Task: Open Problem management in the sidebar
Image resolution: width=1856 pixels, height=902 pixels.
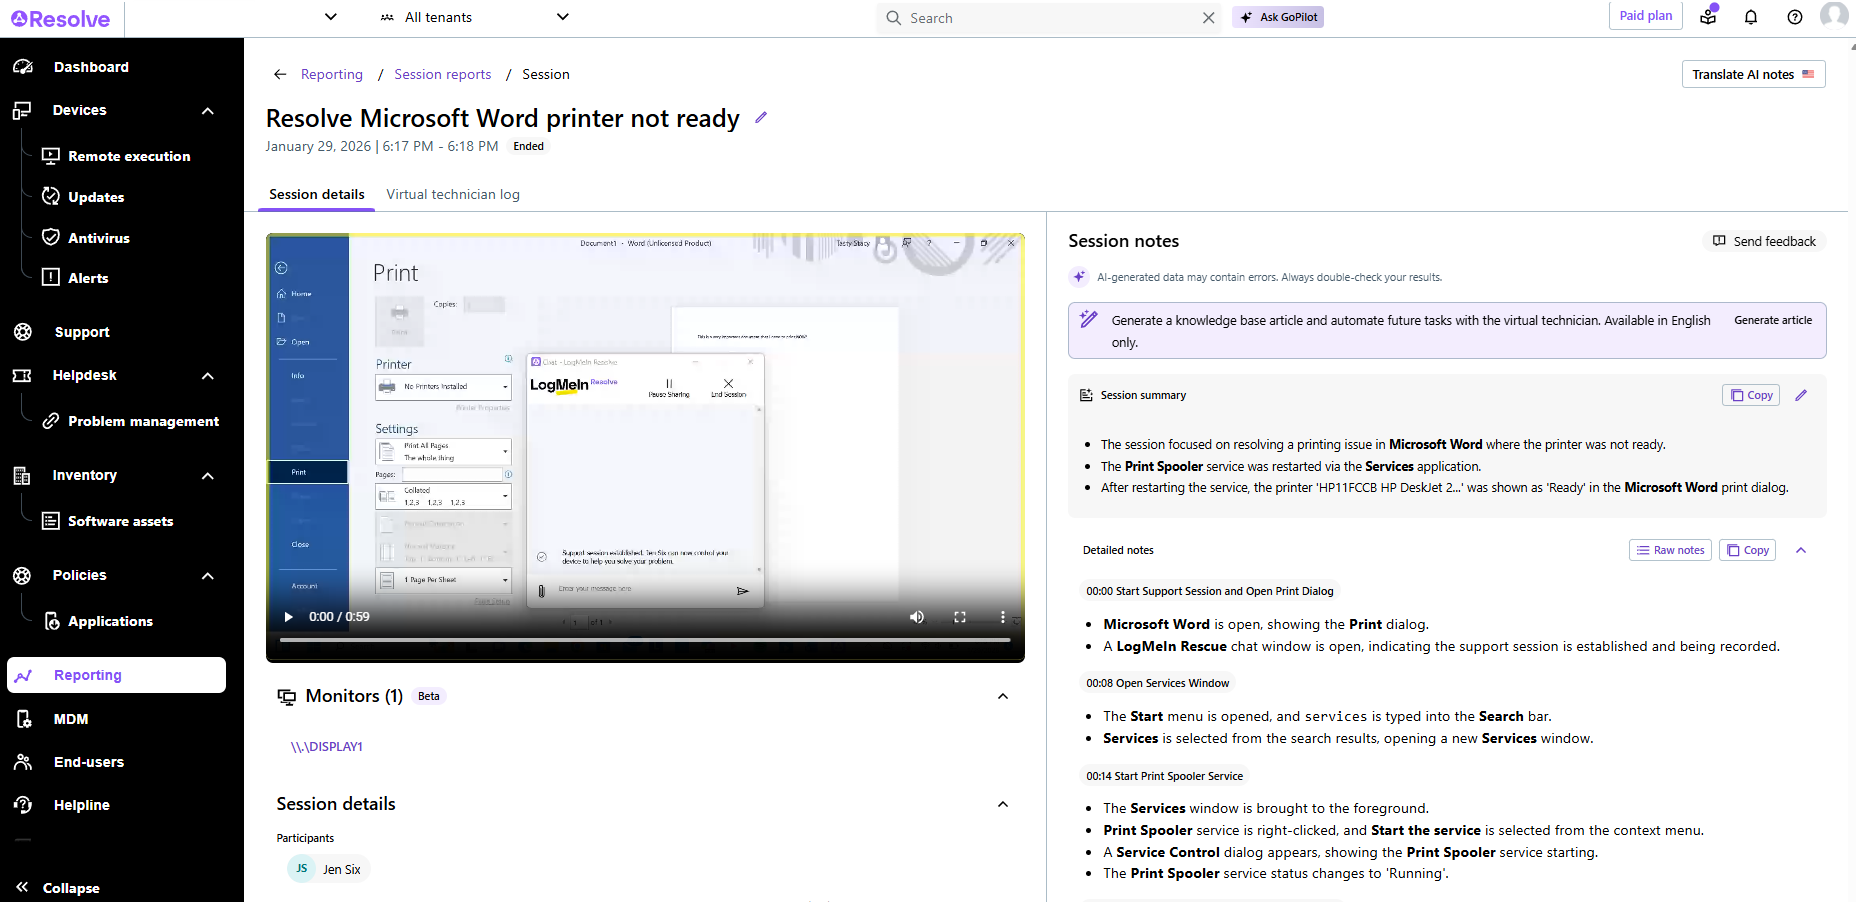Action: coord(143,421)
